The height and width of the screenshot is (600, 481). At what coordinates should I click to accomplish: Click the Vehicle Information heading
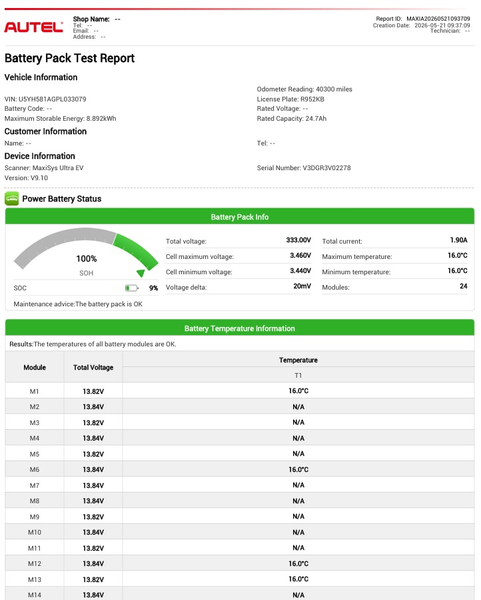coord(41,77)
